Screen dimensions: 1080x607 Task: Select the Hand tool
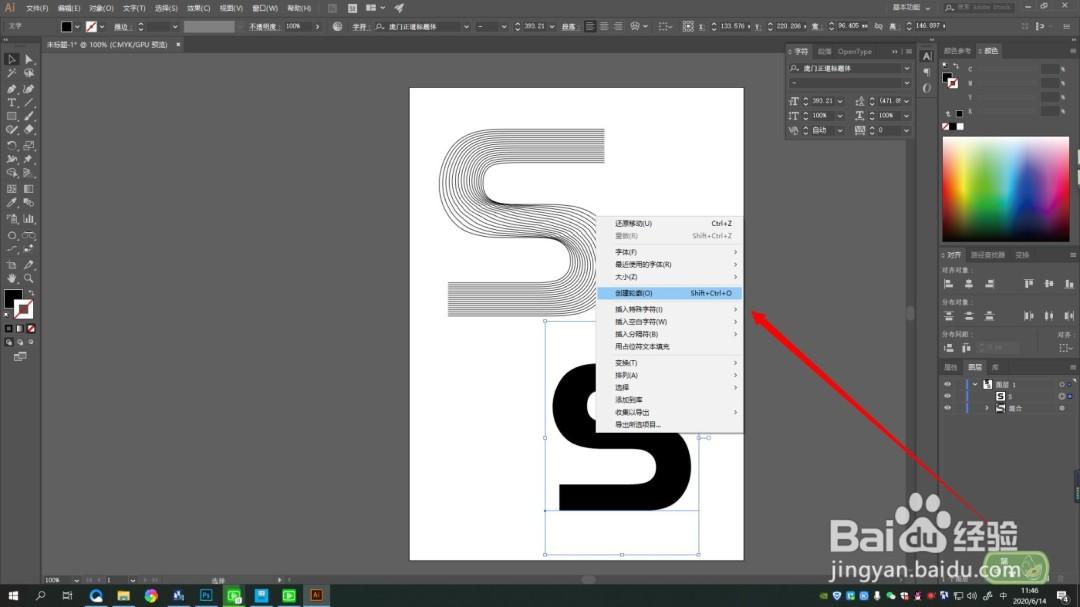click(x=12, y=278)
